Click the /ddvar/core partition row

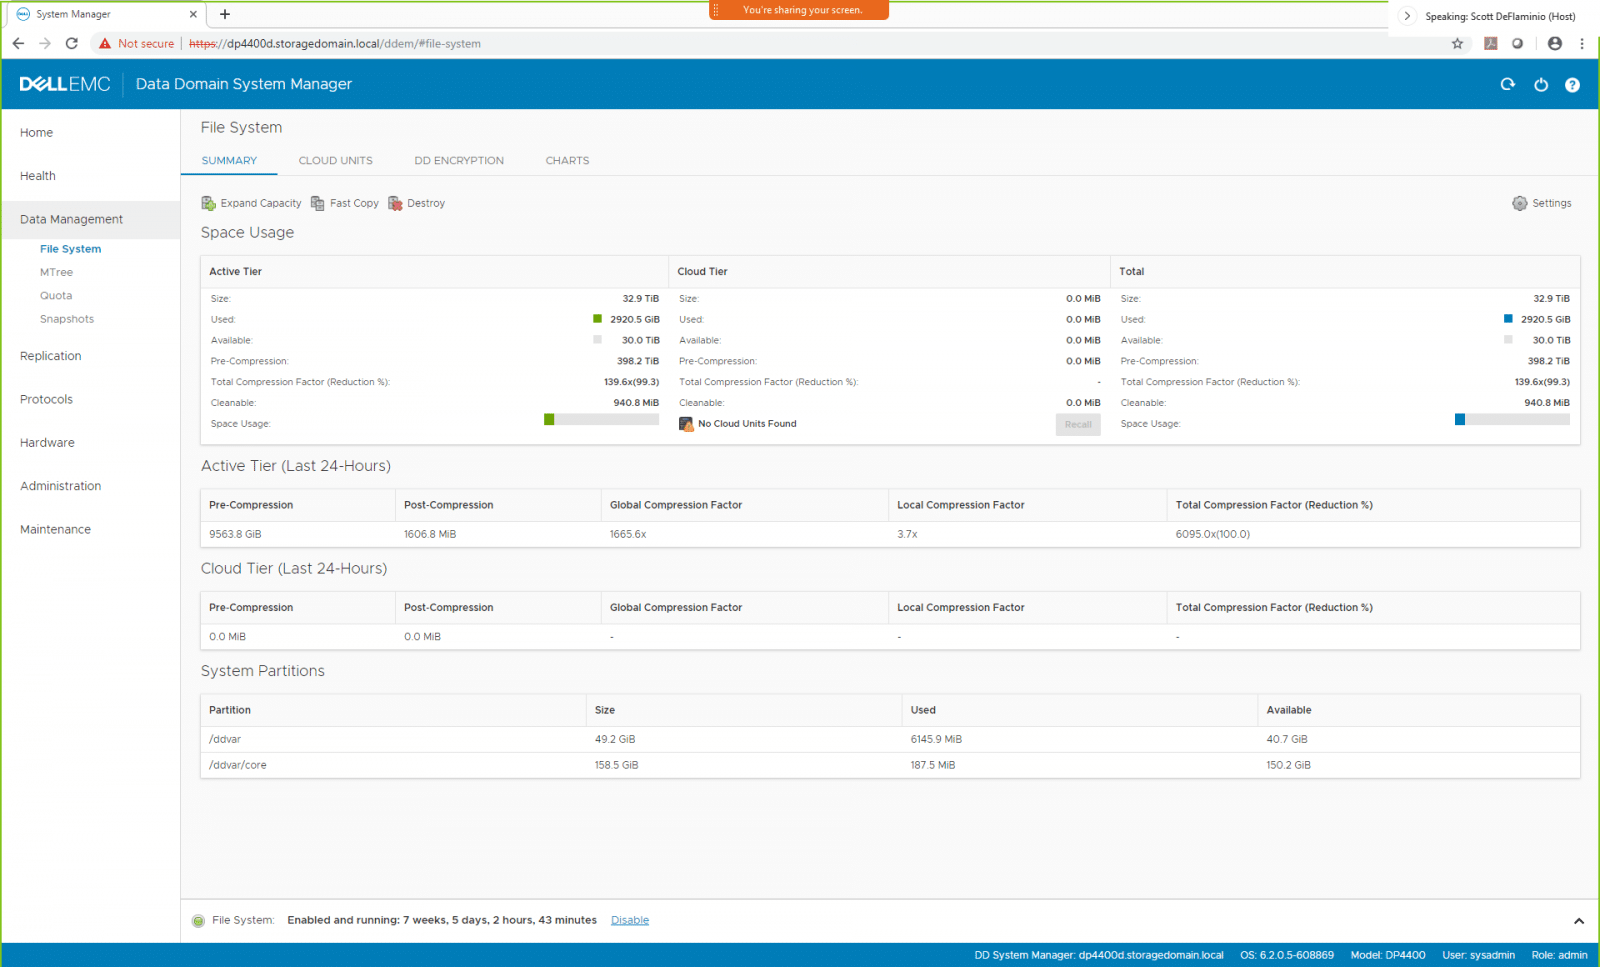[x=890, y=765]
